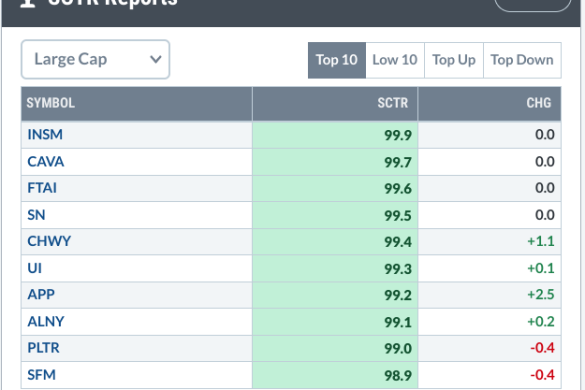Click CAVA's change value 0.0

tap(545, 162)
